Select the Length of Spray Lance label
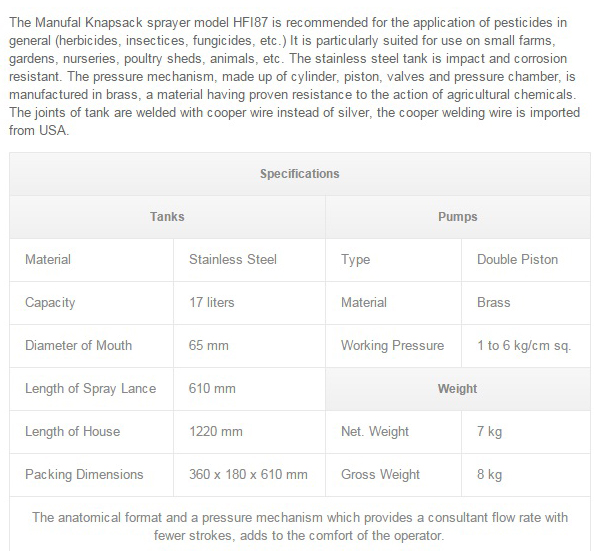 [91, 389]
